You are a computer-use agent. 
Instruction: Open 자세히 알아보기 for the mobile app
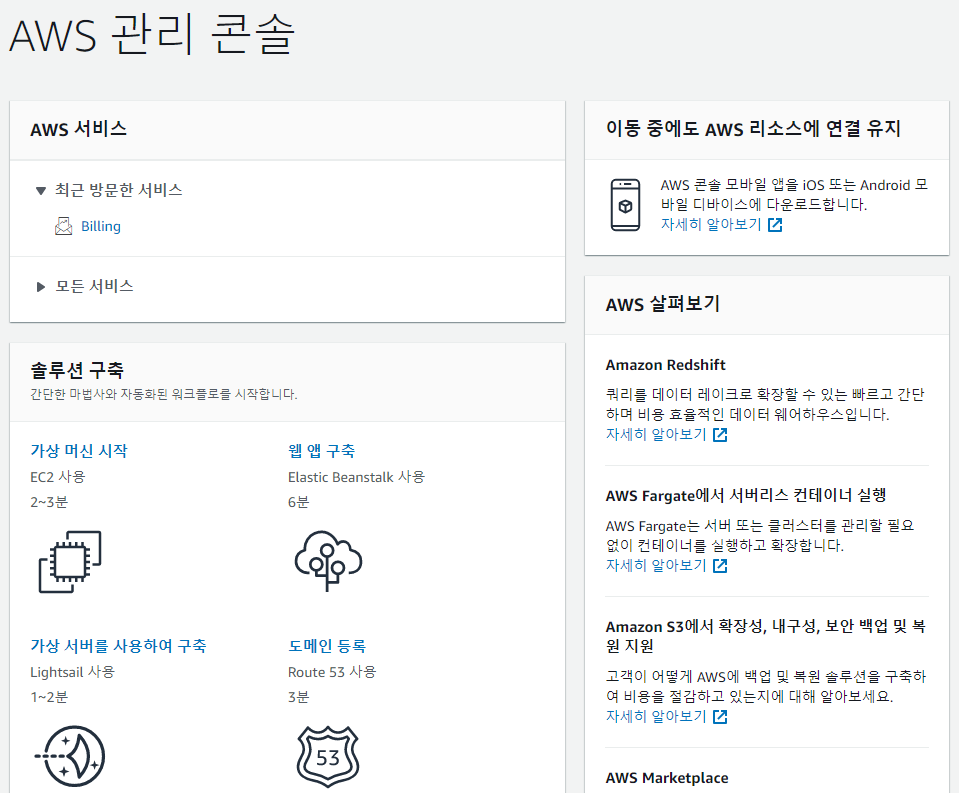[711, 225]
